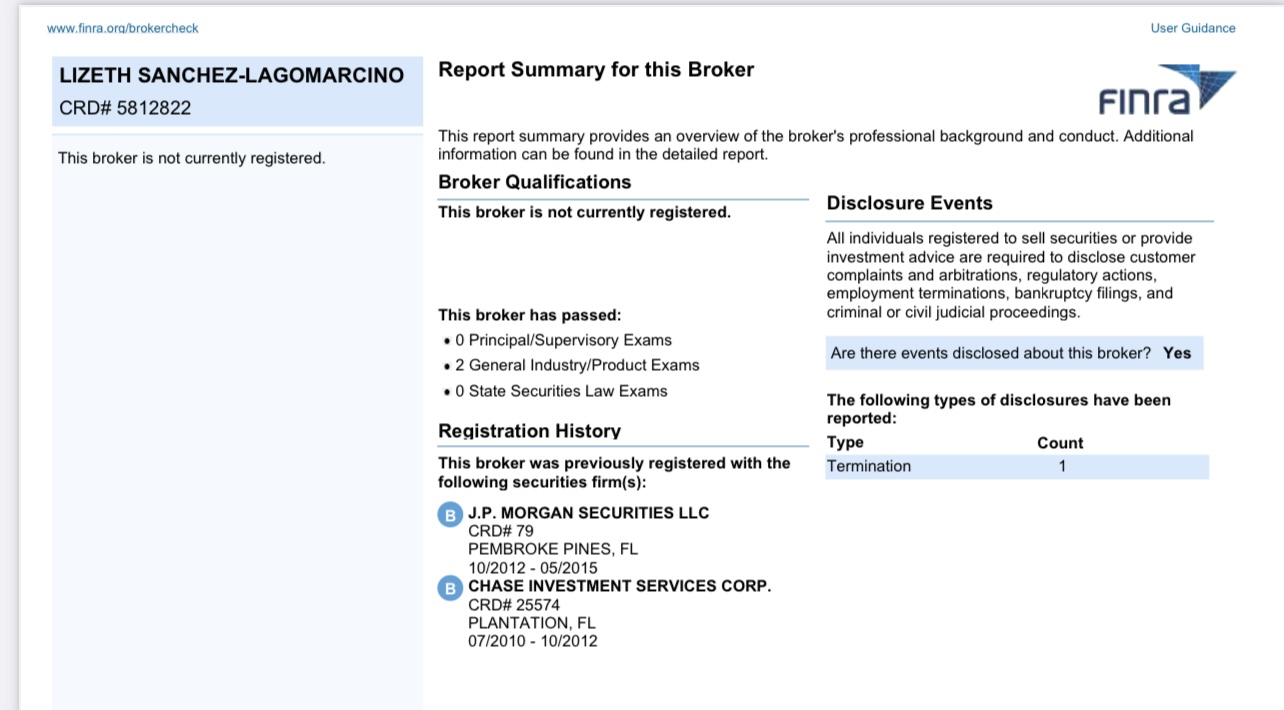Click the 07/2010 - 10/2012 date range
This screenshot has height=710, width=1284.
pos(533,641)
